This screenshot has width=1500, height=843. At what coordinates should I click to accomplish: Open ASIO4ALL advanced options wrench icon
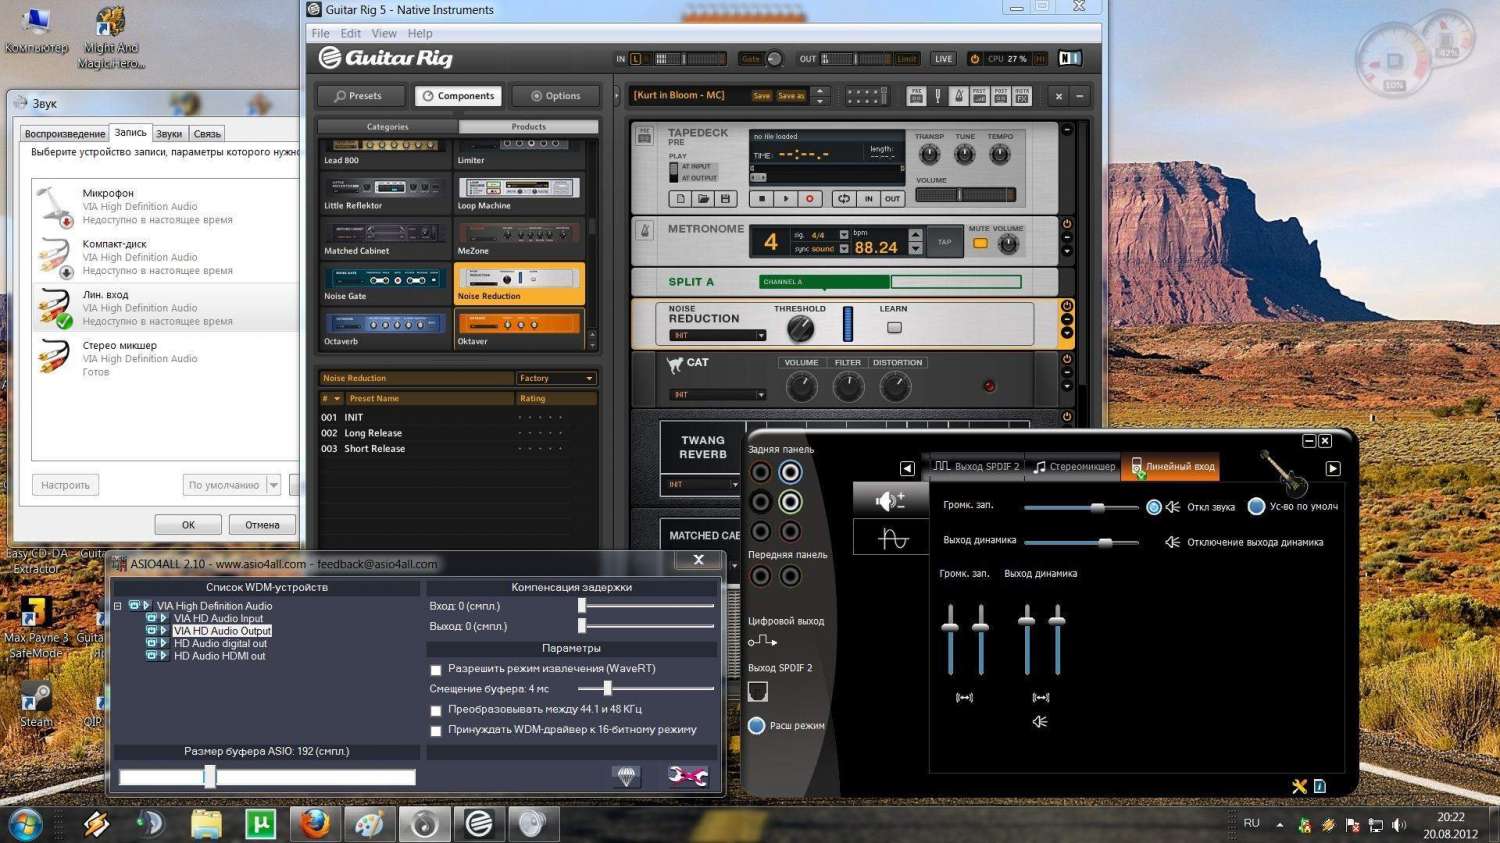coord(688,776)
